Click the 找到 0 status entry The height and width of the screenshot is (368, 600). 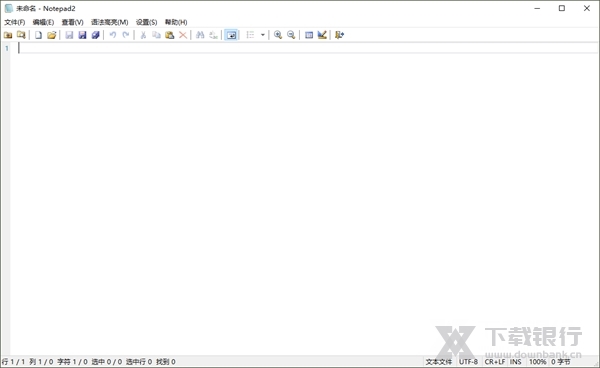tap(166, 362)
